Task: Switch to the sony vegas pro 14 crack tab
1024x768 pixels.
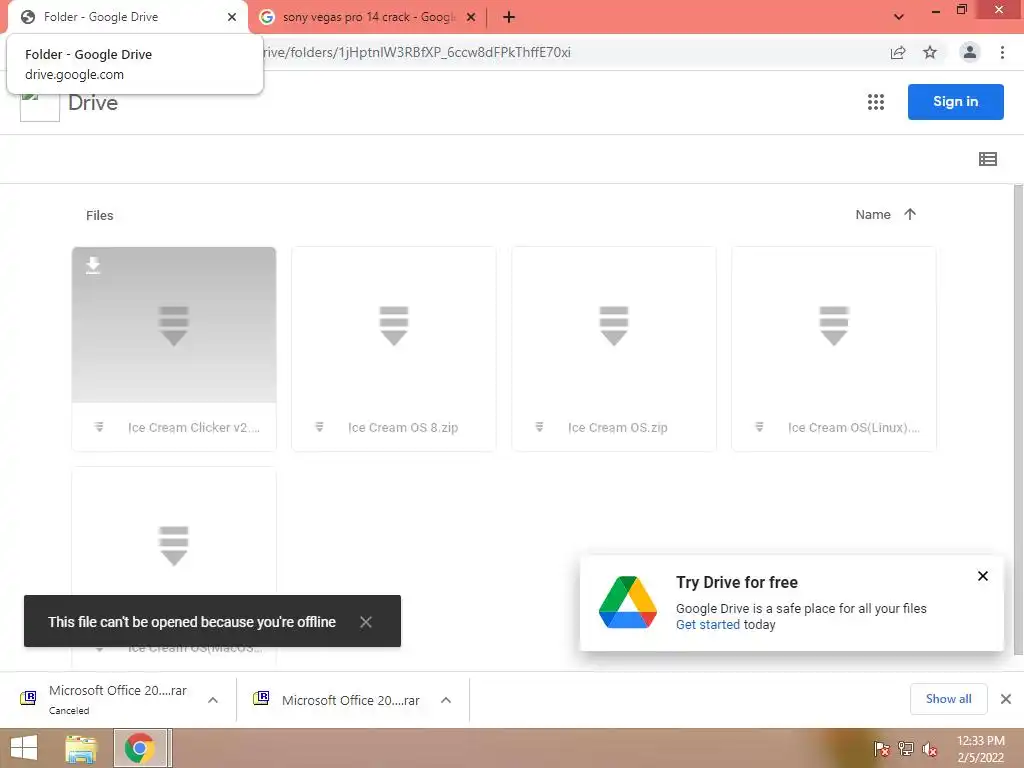Action: coord(368,17)
